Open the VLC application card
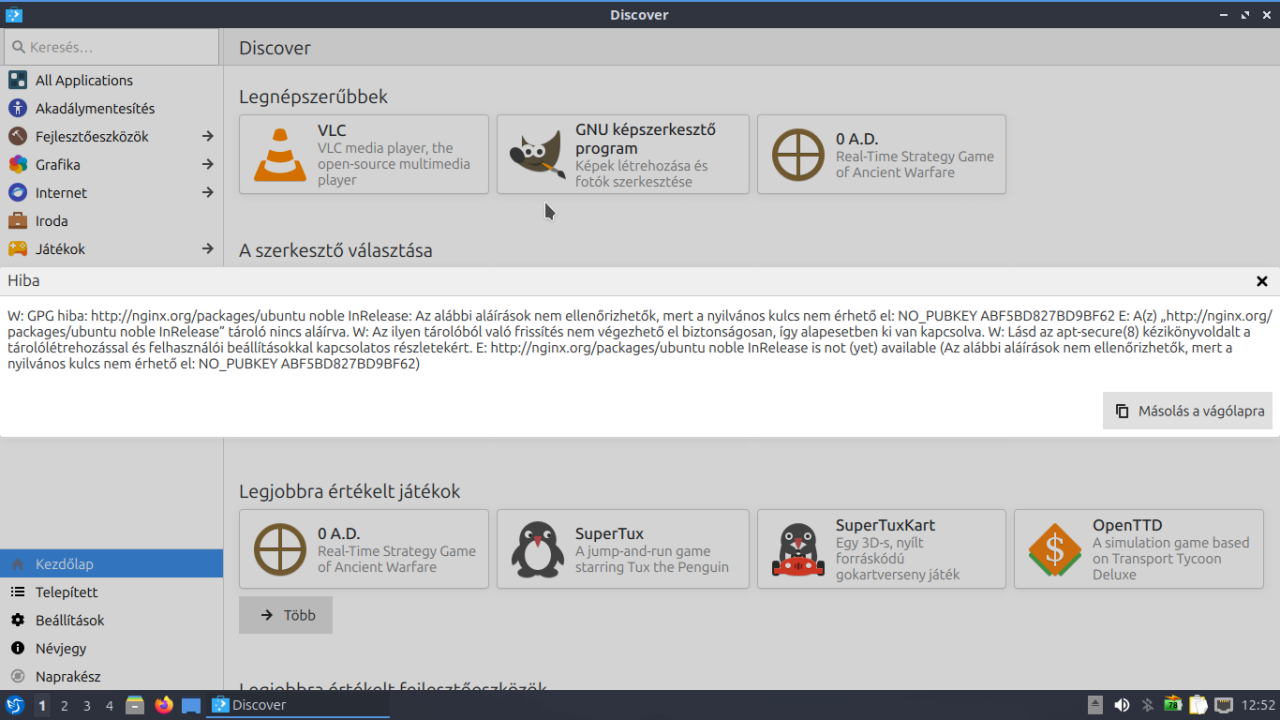Image resolution: width=1280 pixels, height=720 pixels. tap(364, 154)
